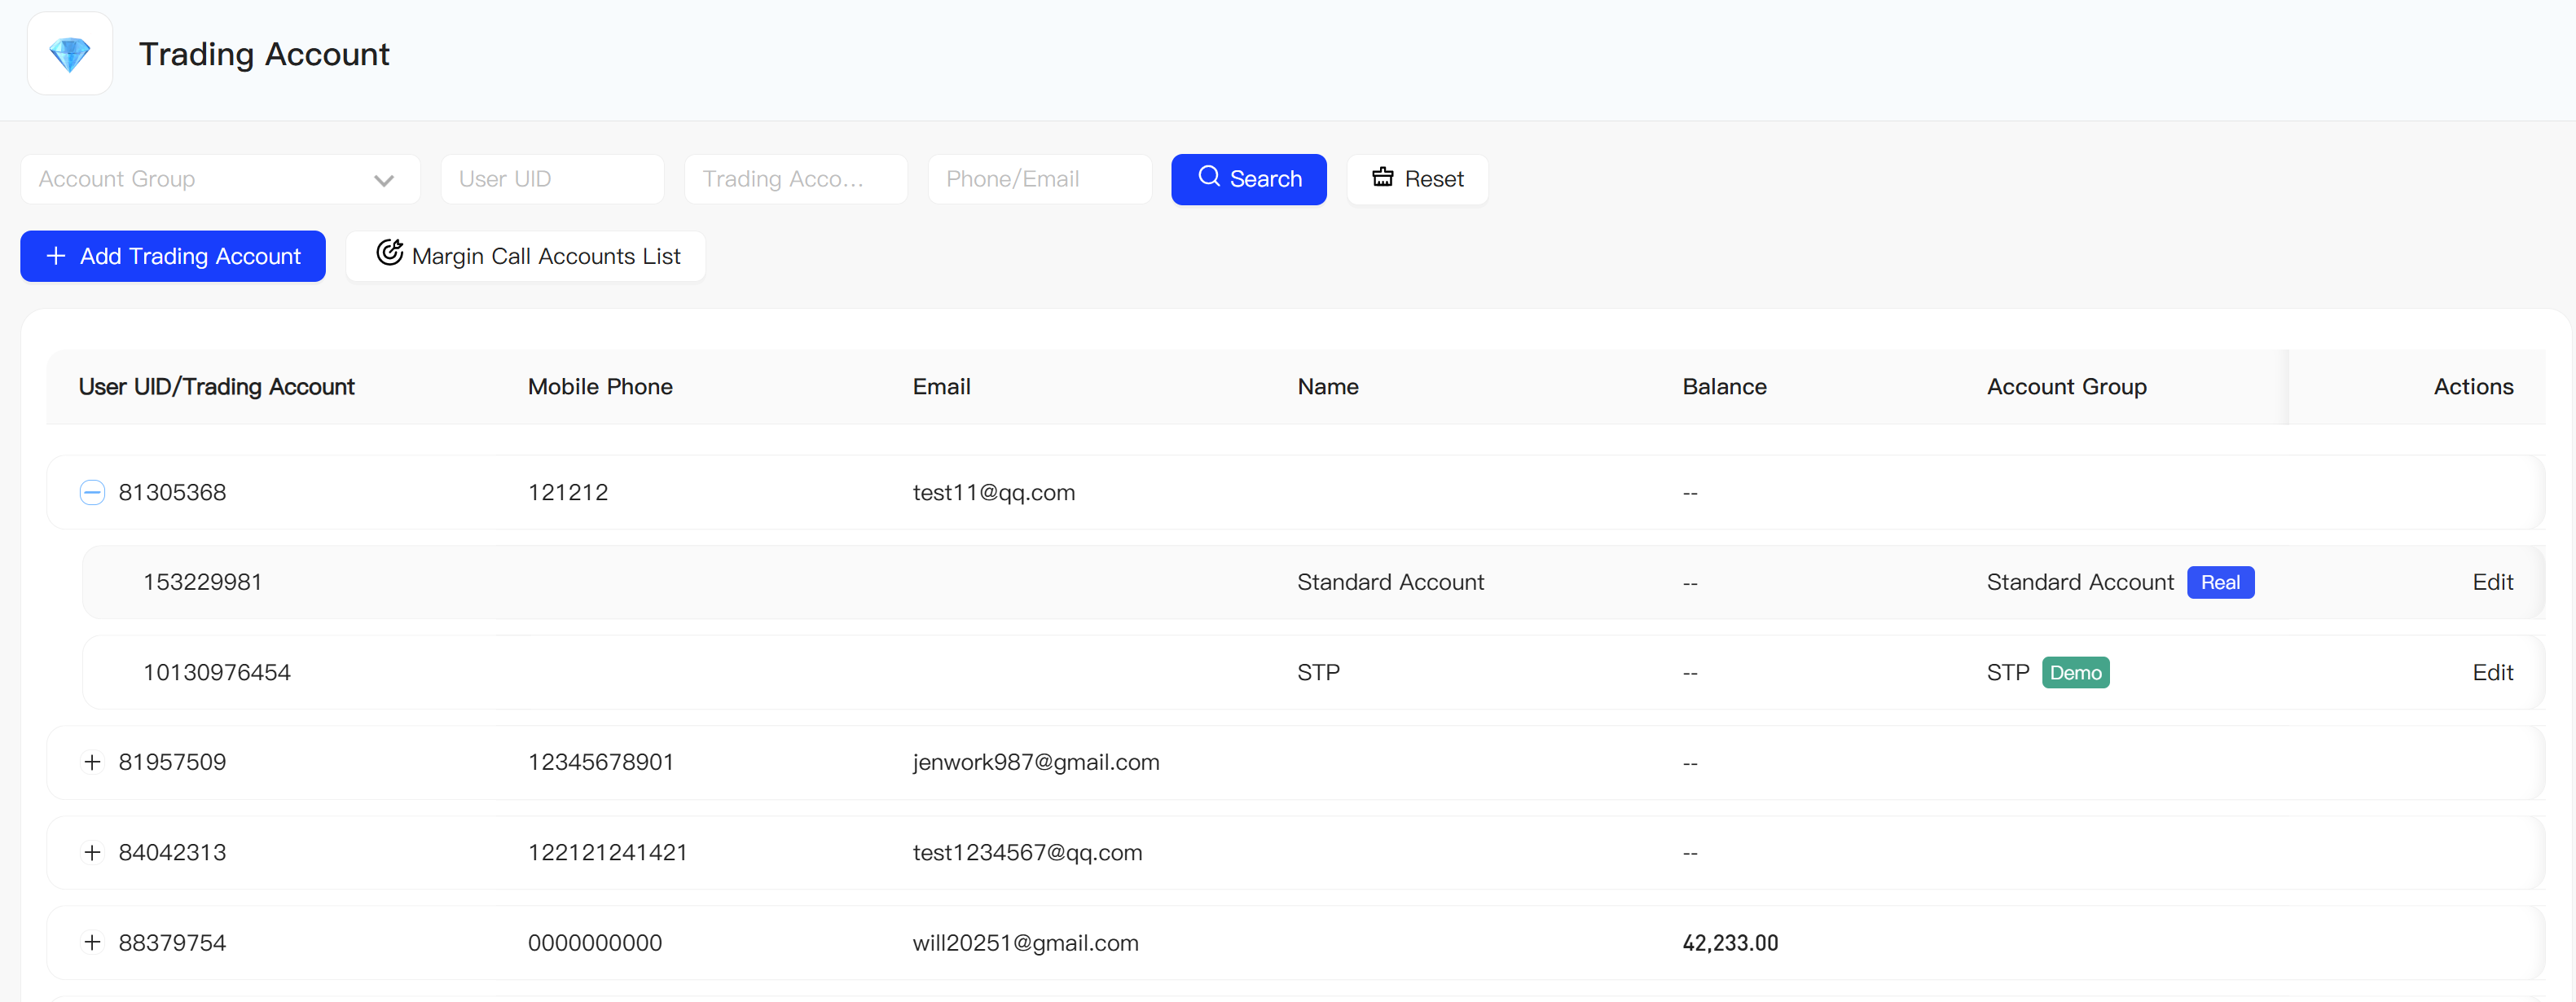2576x1002 pixels.
Task: Expand row for user 81957509
Action: [x=92, y=762]
